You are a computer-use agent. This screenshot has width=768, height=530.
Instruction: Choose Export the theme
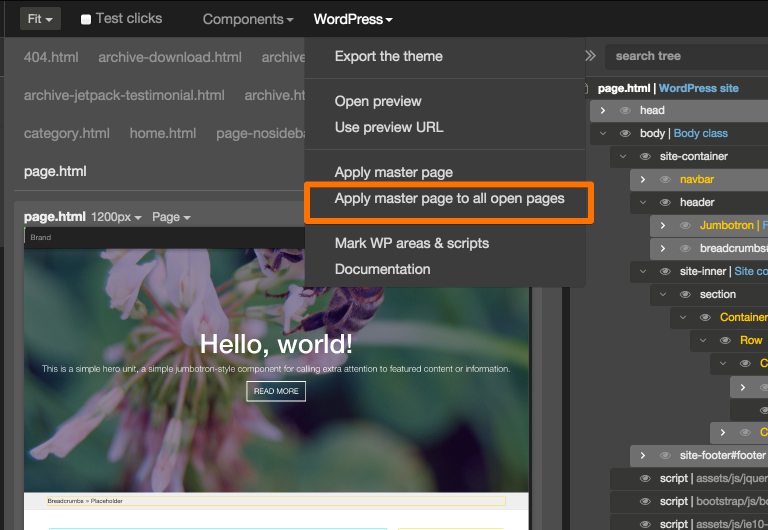[388, 56]
